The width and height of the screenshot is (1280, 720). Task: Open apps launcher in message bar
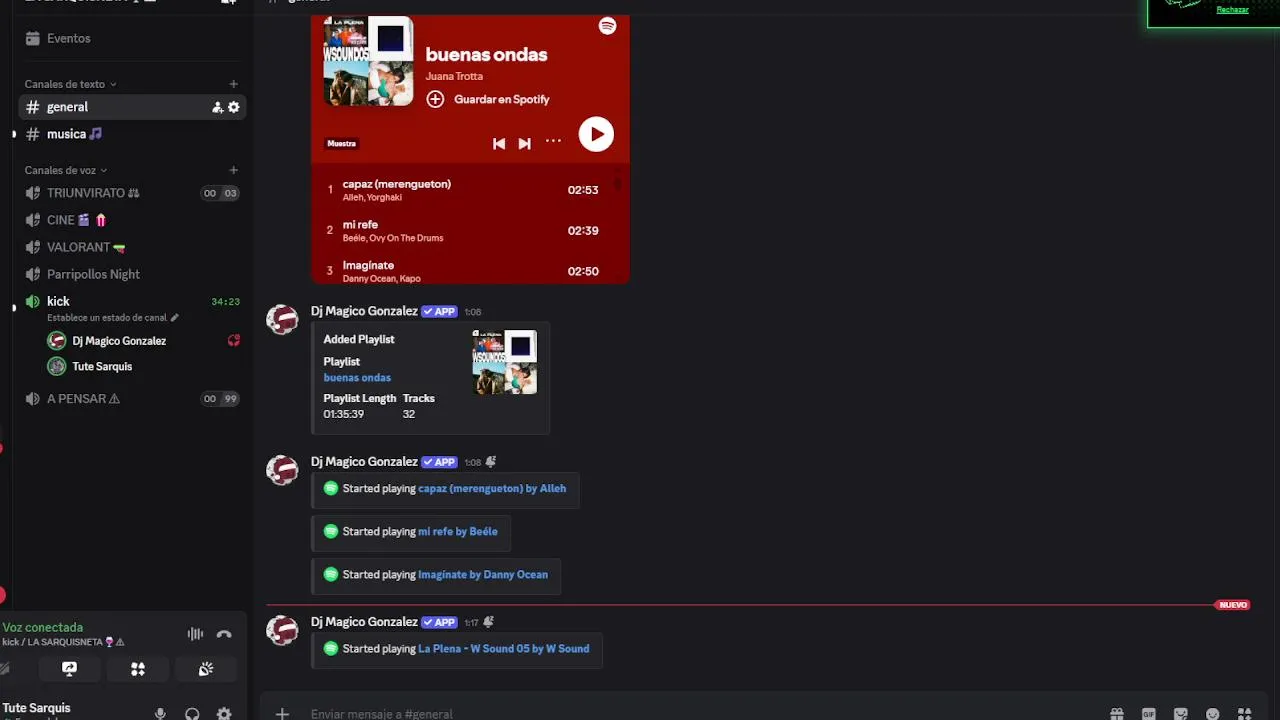[x=1245, y=714]
